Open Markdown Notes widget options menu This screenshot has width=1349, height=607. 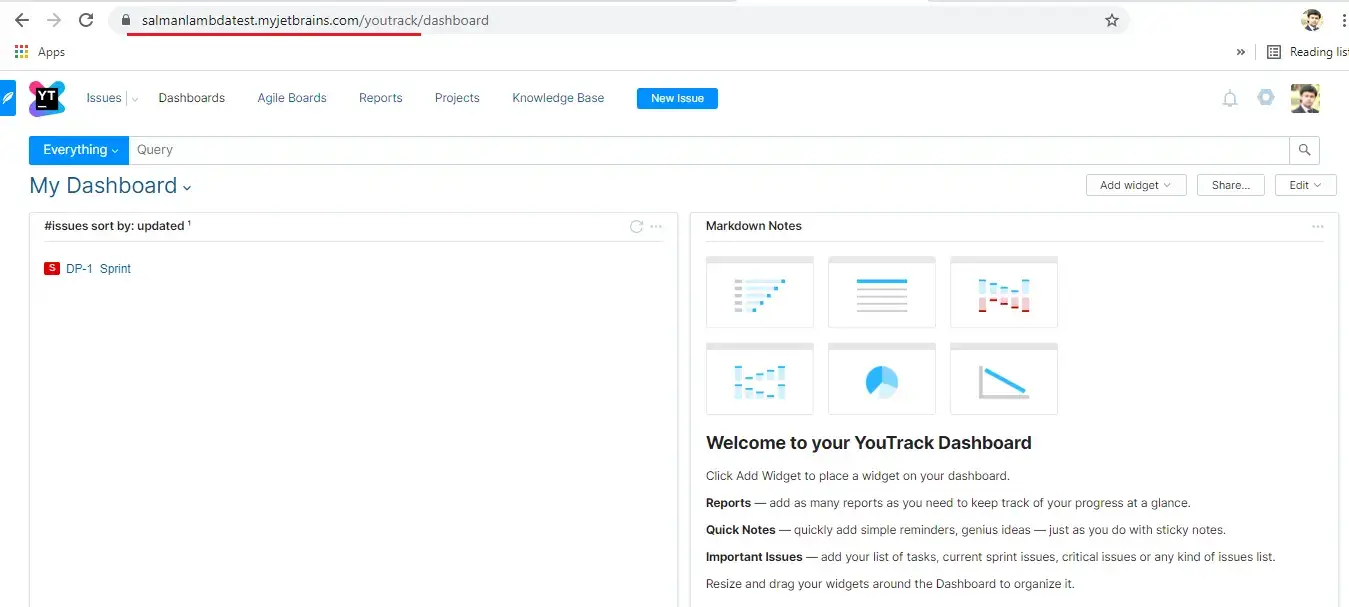(1318, 227)
